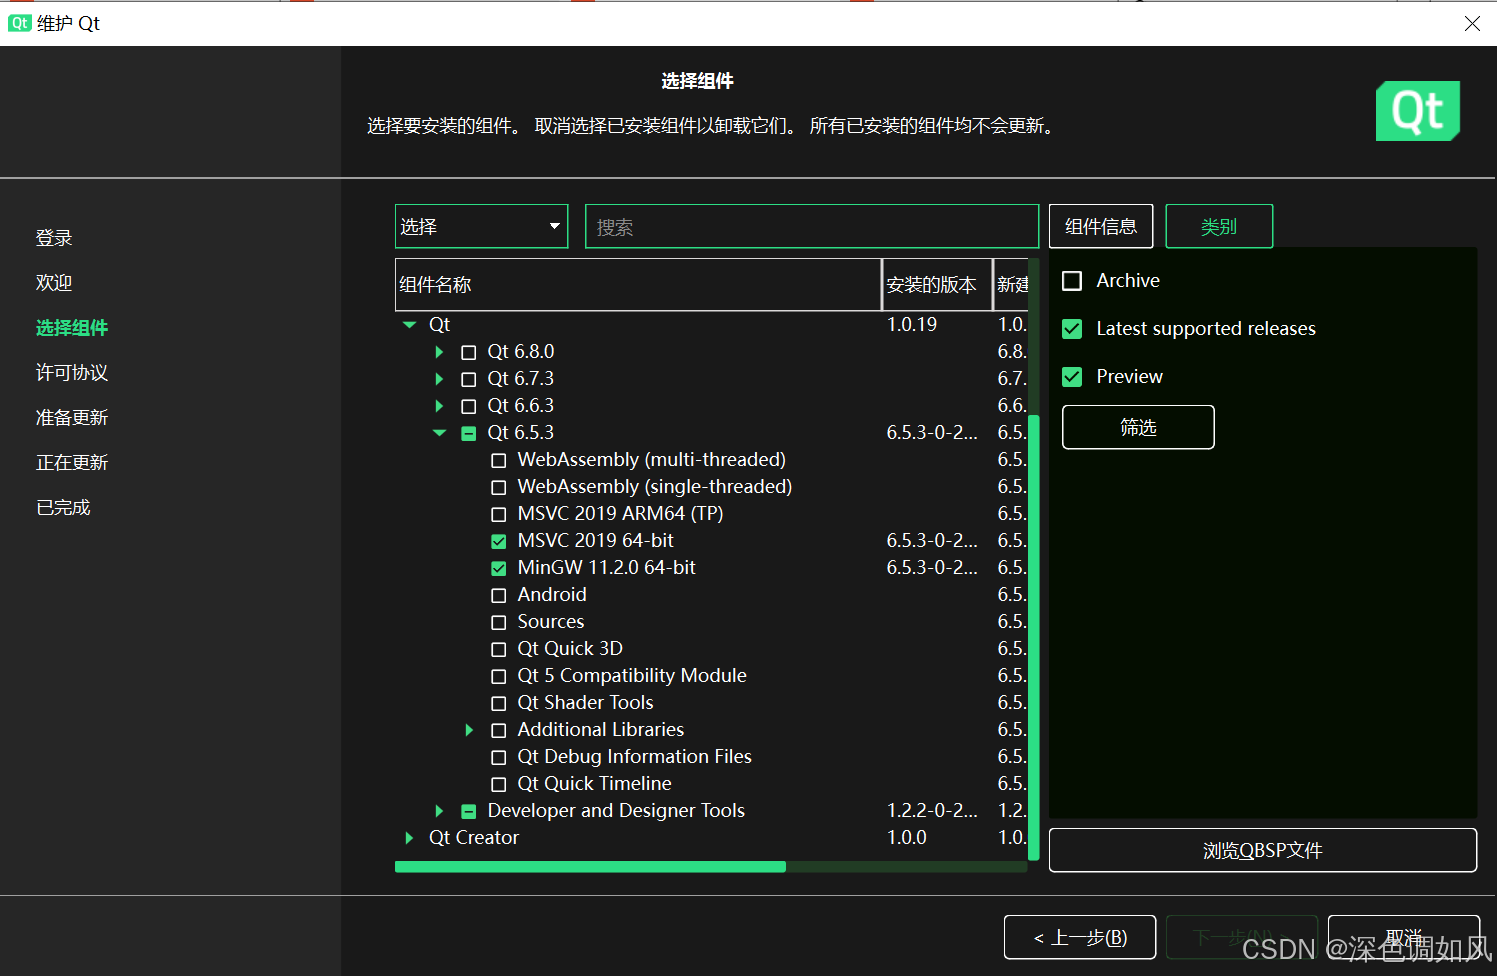Expand Developer and Designer Tools node

(439, 811)
